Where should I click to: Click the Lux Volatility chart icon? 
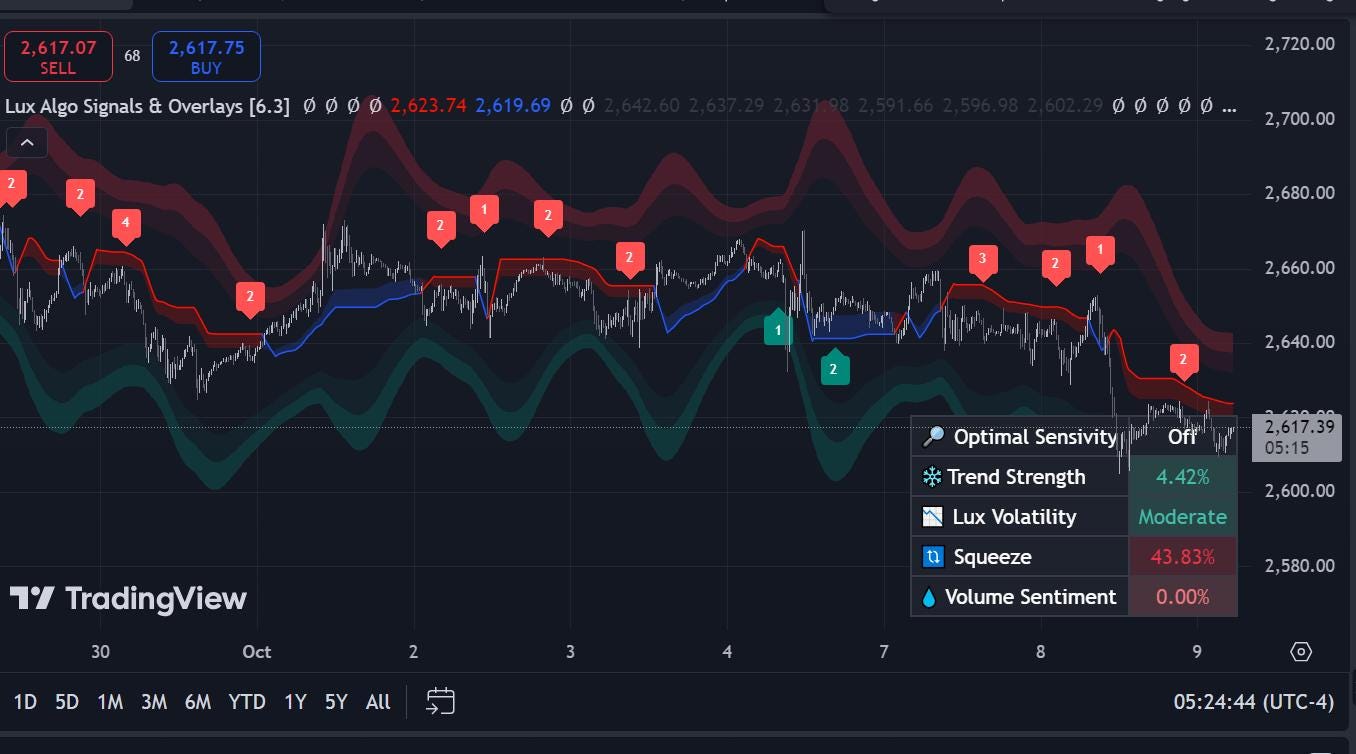pos(934,517)
